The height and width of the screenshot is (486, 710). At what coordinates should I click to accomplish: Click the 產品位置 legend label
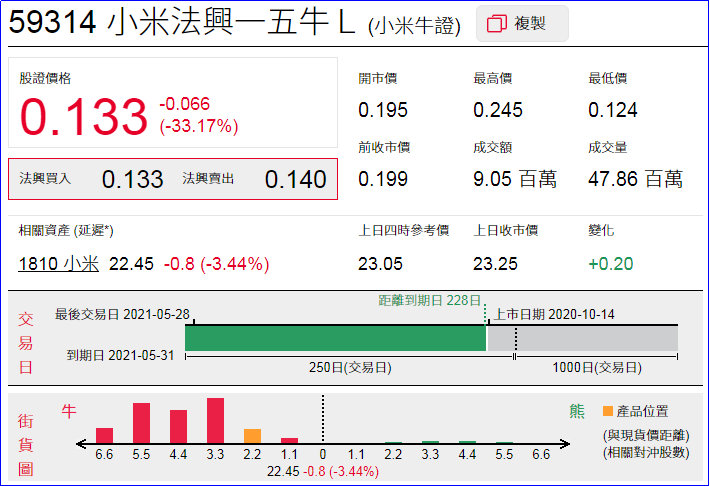[642, 411]
